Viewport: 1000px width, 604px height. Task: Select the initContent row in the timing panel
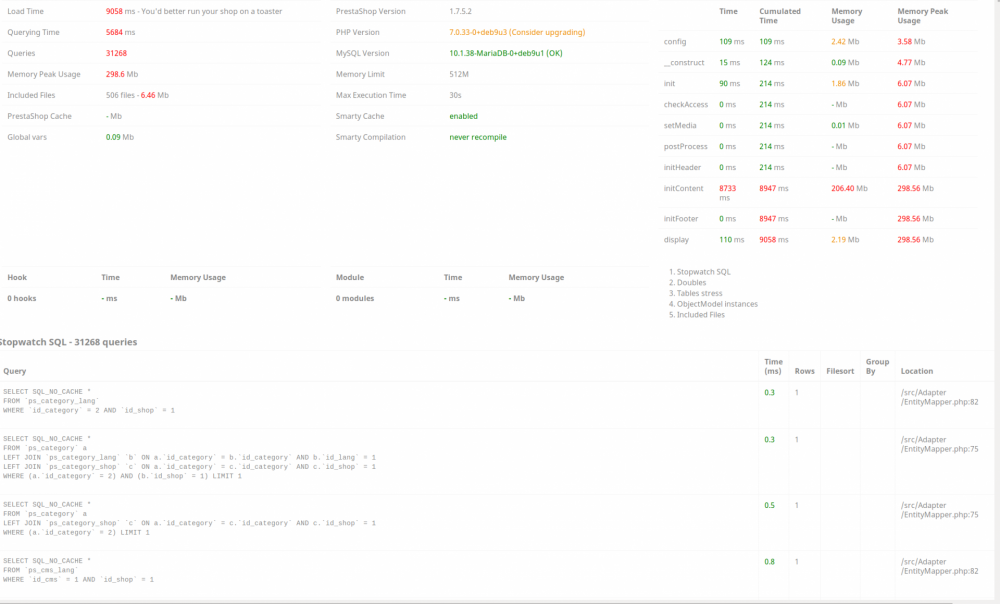point(685,188)
